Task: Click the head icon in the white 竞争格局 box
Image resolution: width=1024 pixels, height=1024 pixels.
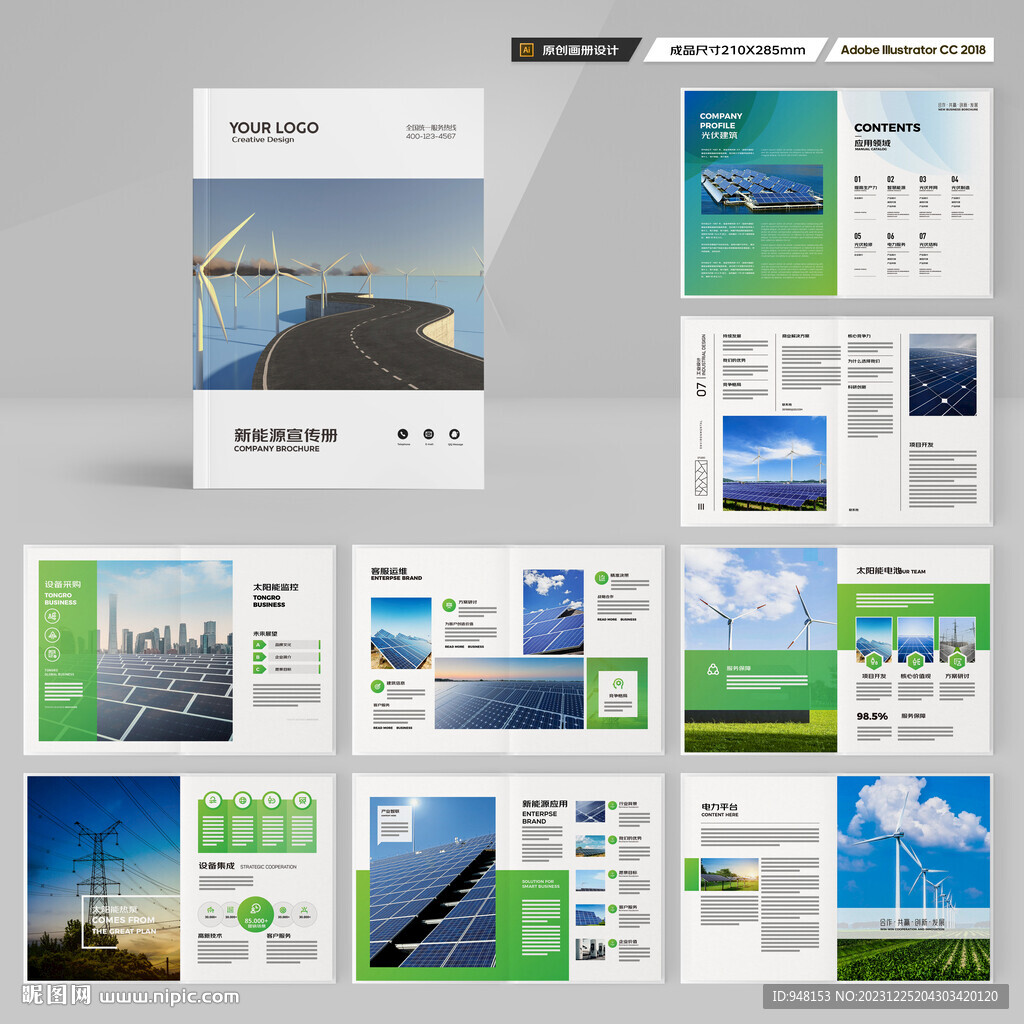Action: (618, 684)
